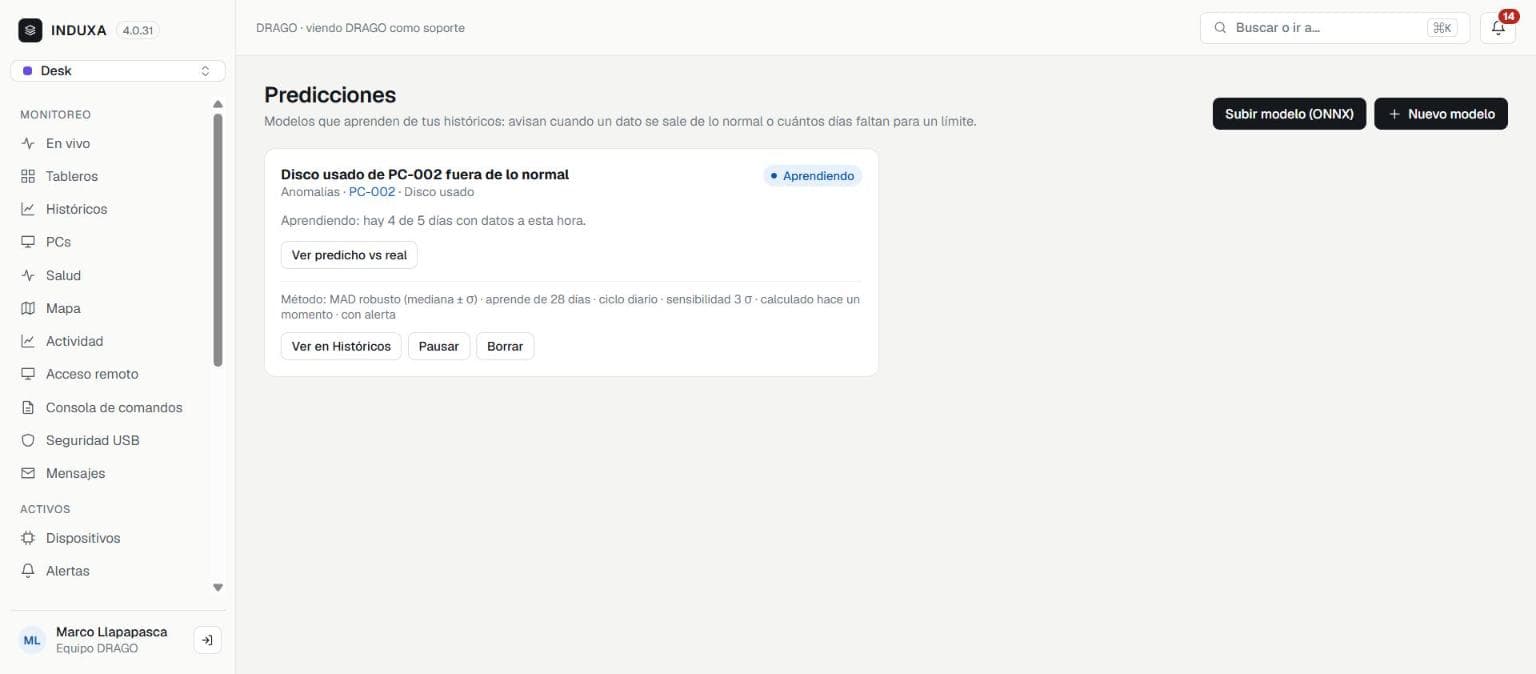
Task: Click the INDUXA logo icon
Action: click(30, 30)
